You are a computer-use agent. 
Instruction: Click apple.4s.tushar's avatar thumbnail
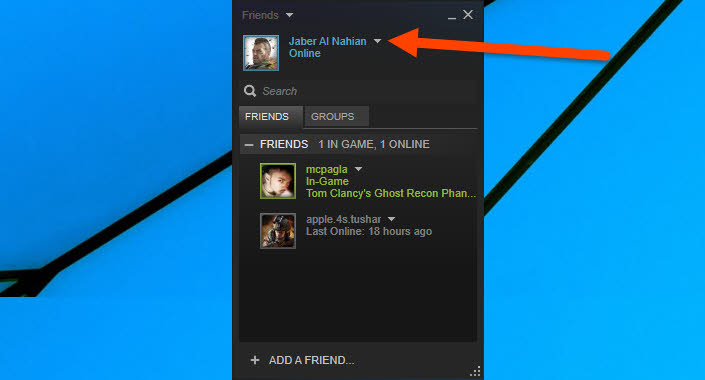coord(278,231)
